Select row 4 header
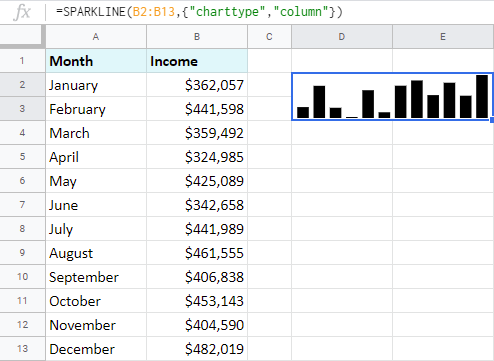Image resolution: width=494 pixels, height=361 pixels. [x=22, y=133]
